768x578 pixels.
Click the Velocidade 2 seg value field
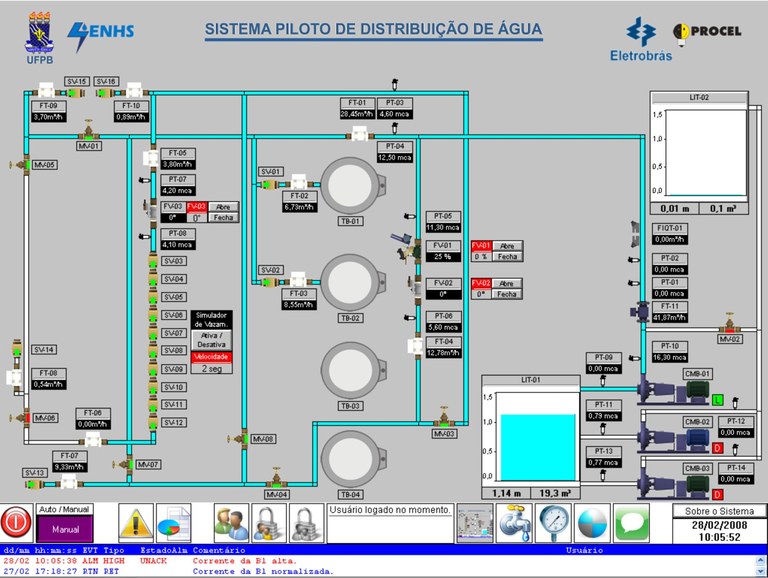point(210,368)
